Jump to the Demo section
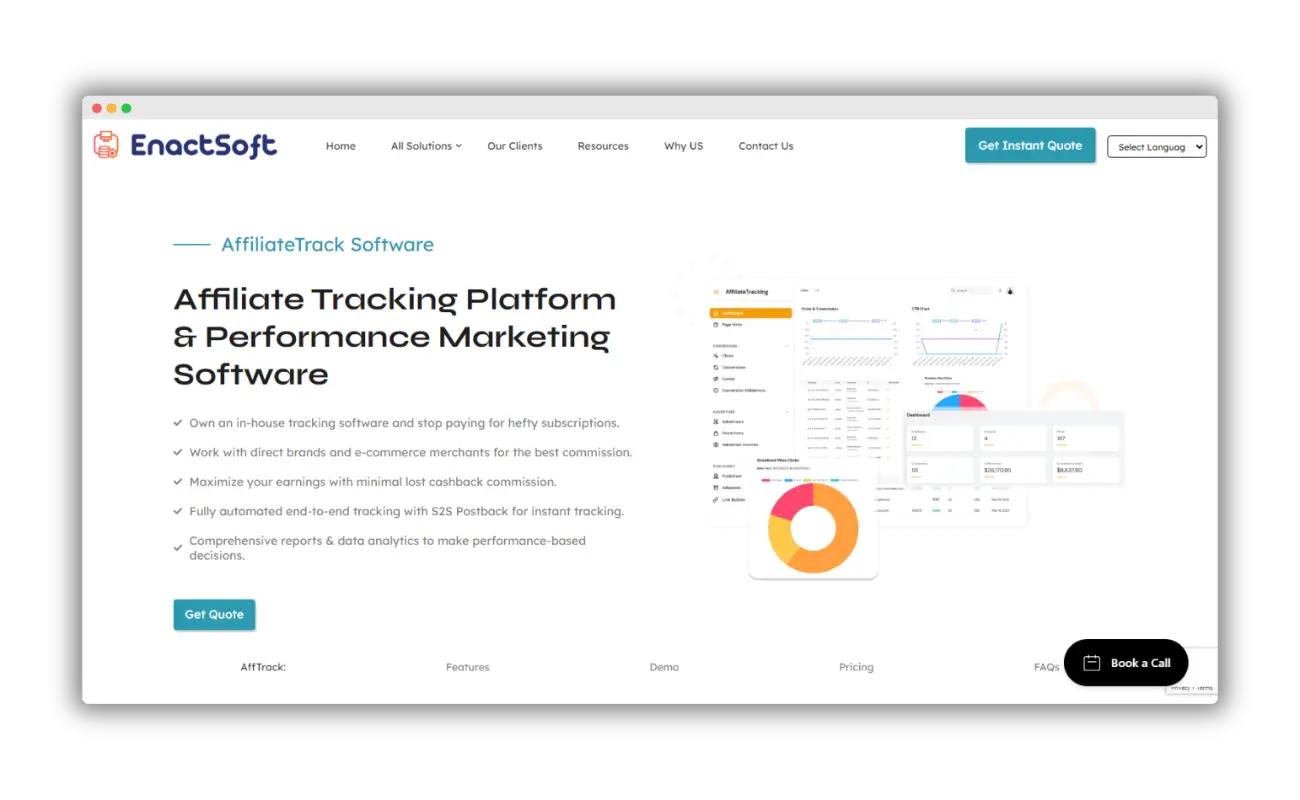The image size is (1300, 800). [x=664, y=667]
